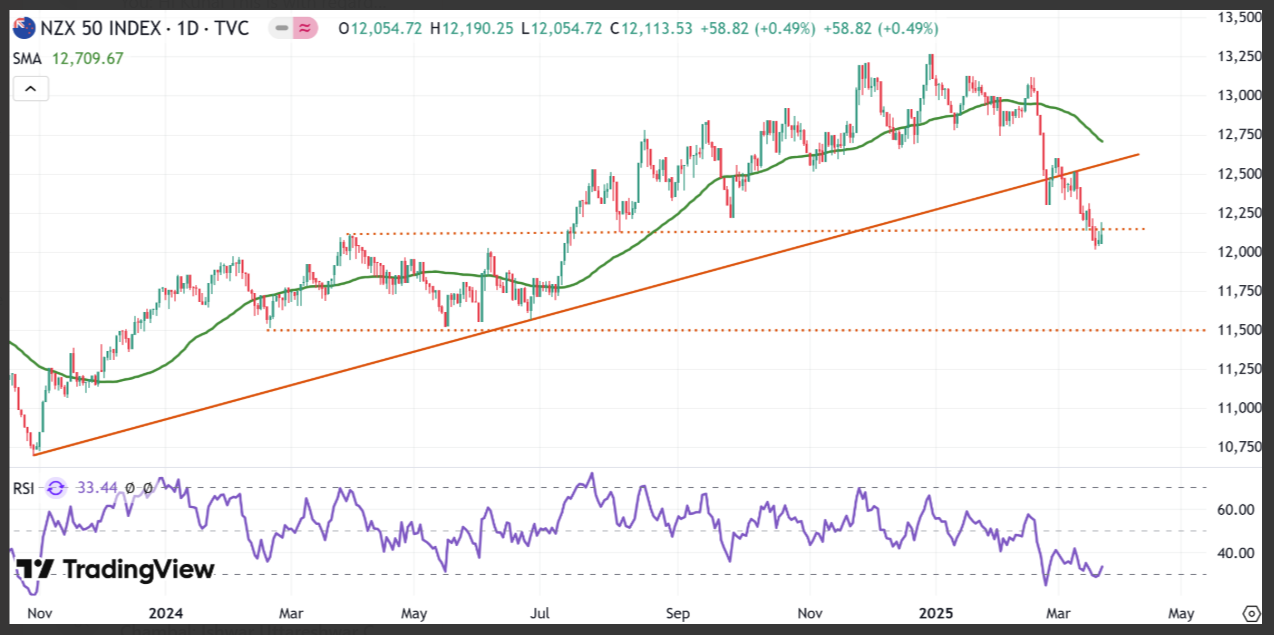Click the go-to-date target icon on time axis
This screenshot has width=1274, height=635.
click(1251, 613)
